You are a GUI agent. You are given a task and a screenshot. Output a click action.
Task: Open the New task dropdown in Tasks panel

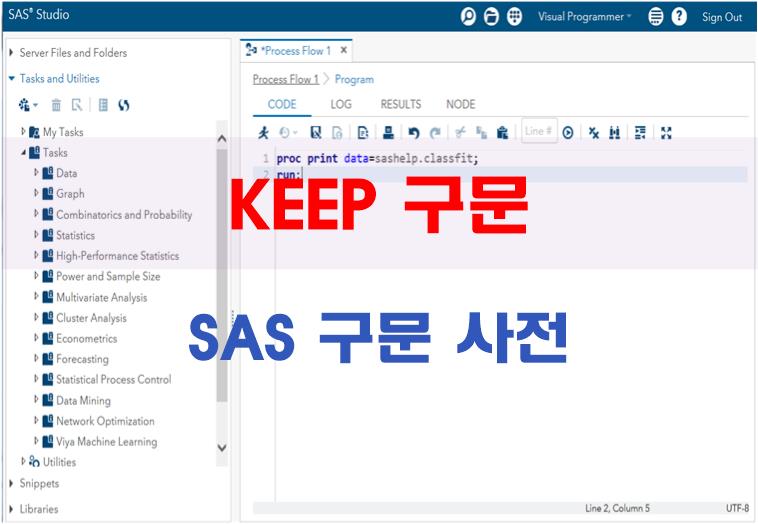pyautogui.click(x=28, y=105)
